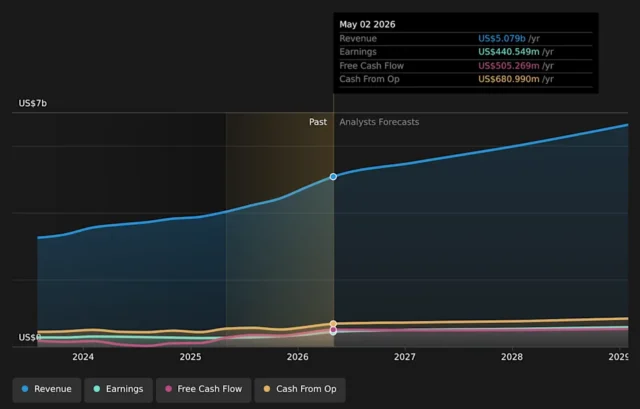
Task: Click the 2024 x-axis year label
Action: 83,357
